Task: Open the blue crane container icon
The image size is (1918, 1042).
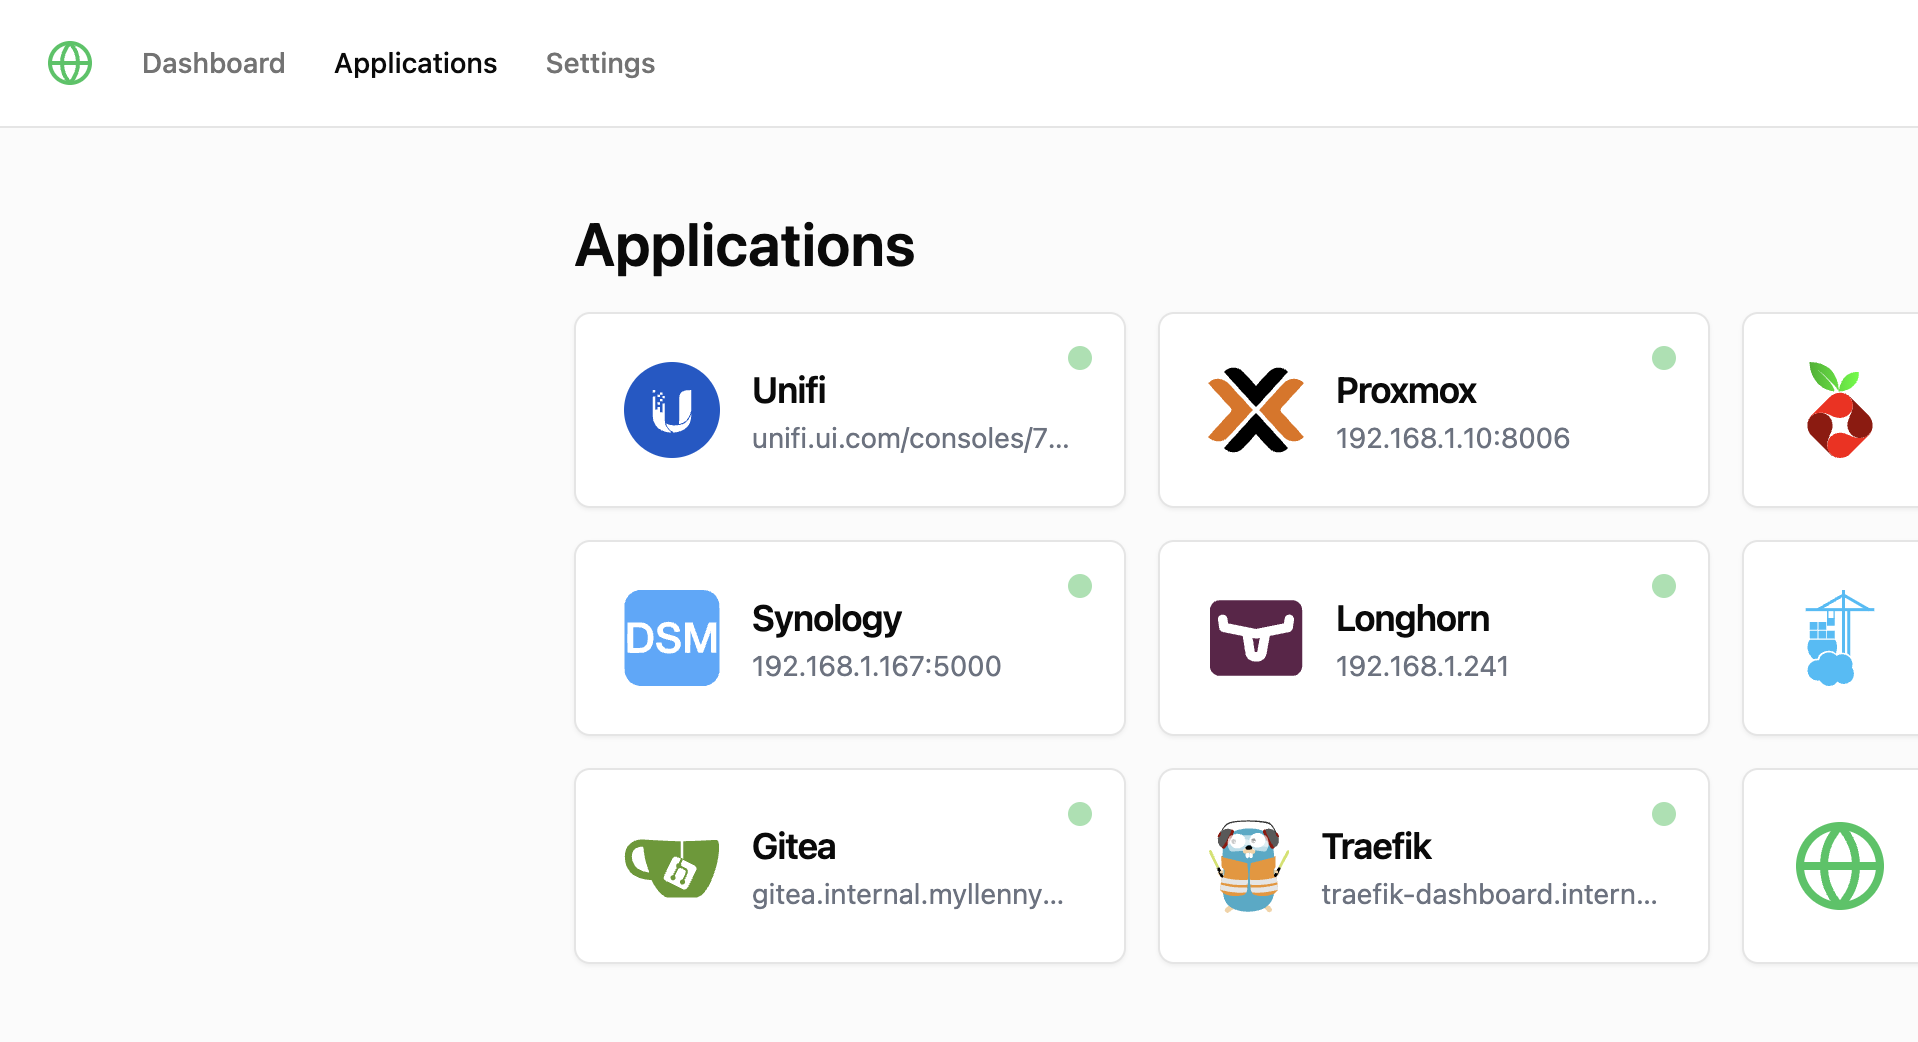Action: 1838,638
